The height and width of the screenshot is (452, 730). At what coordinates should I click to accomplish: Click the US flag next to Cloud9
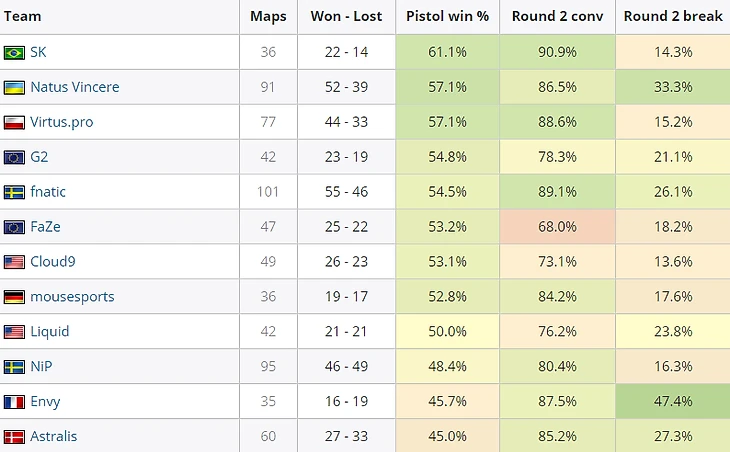coord(14,262)
